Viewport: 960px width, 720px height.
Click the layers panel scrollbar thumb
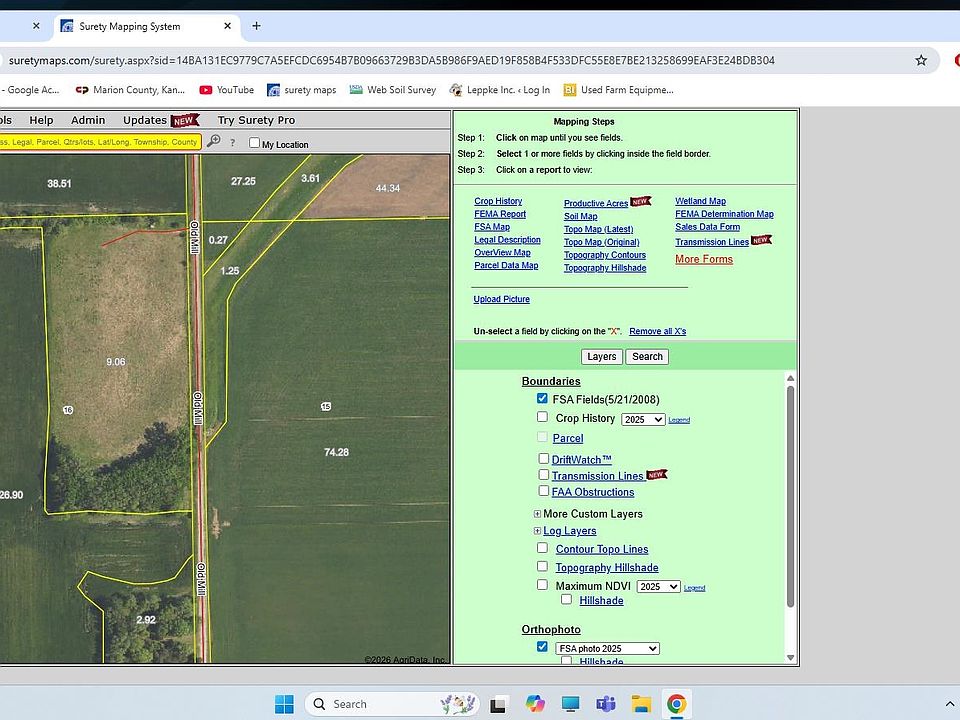(x=790, y=496)
